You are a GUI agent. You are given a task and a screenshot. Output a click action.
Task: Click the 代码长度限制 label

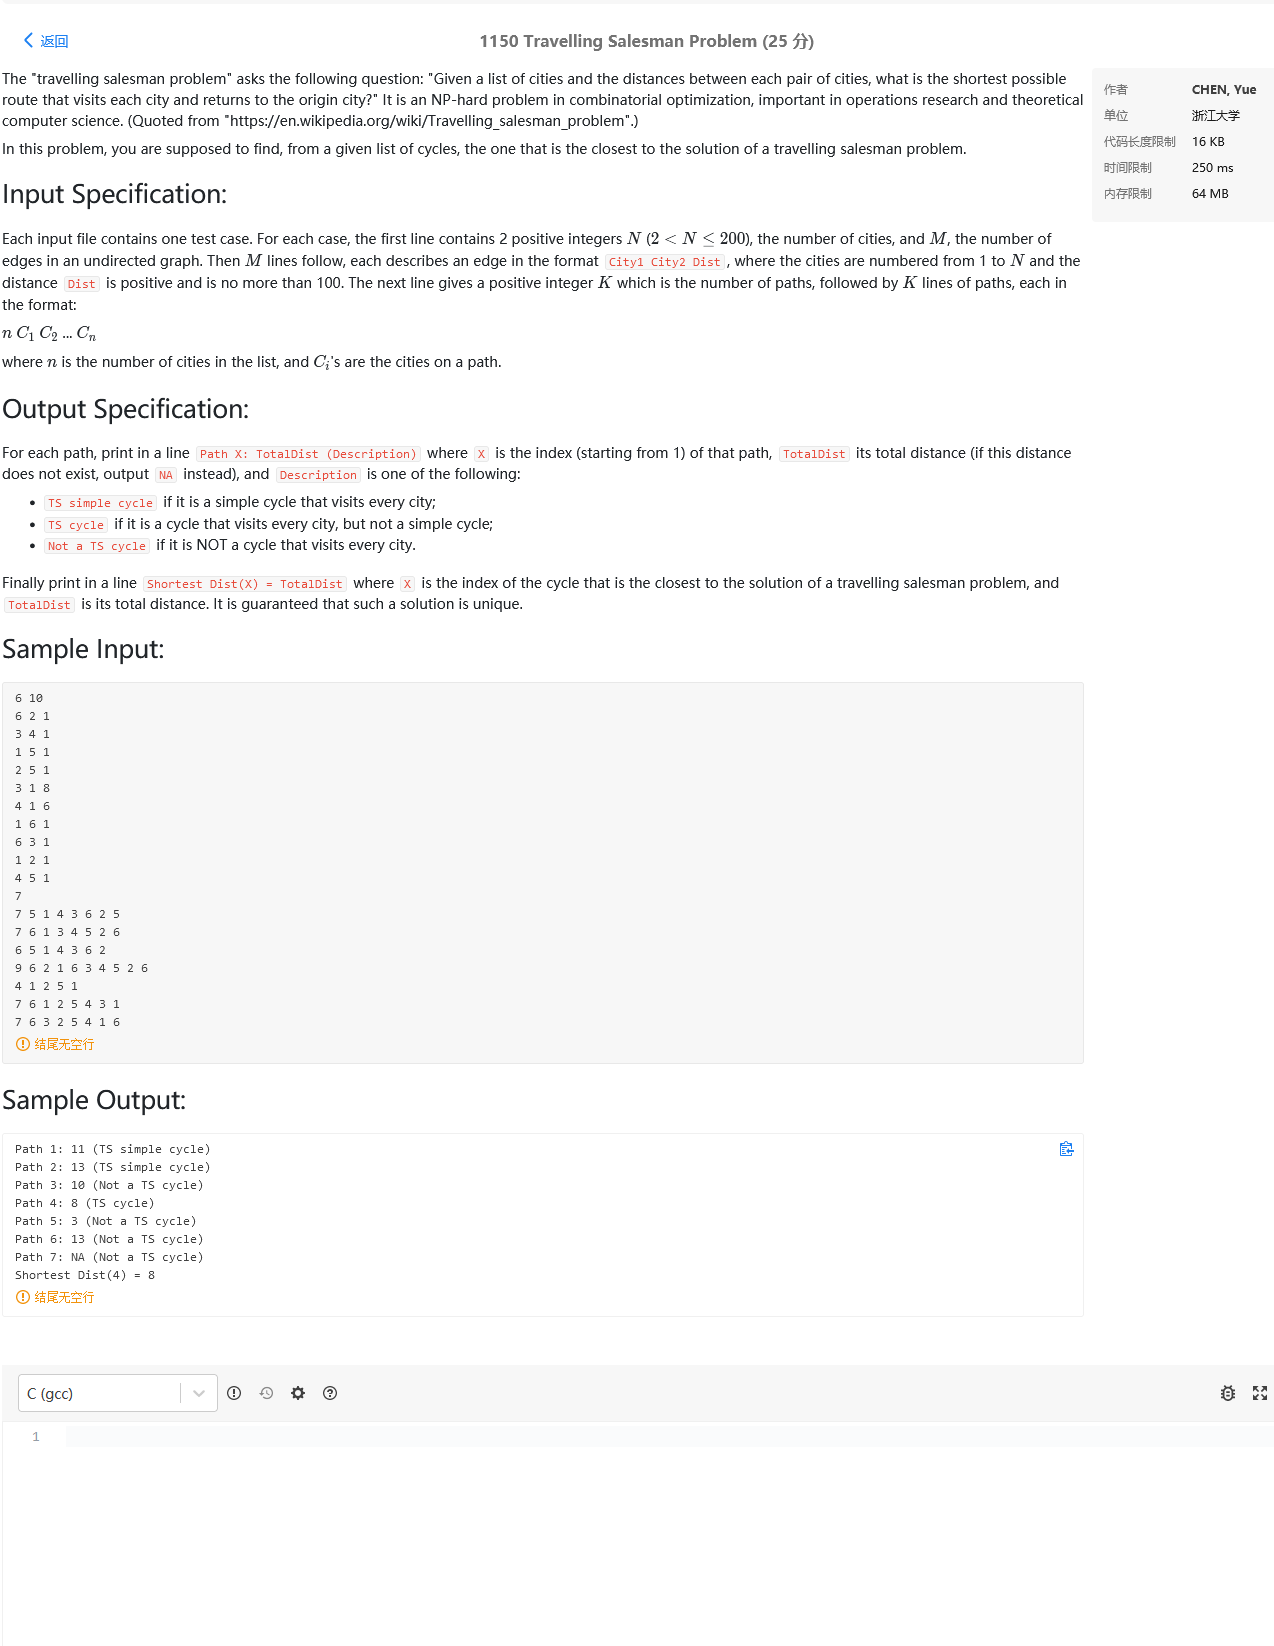(1140, 141)
